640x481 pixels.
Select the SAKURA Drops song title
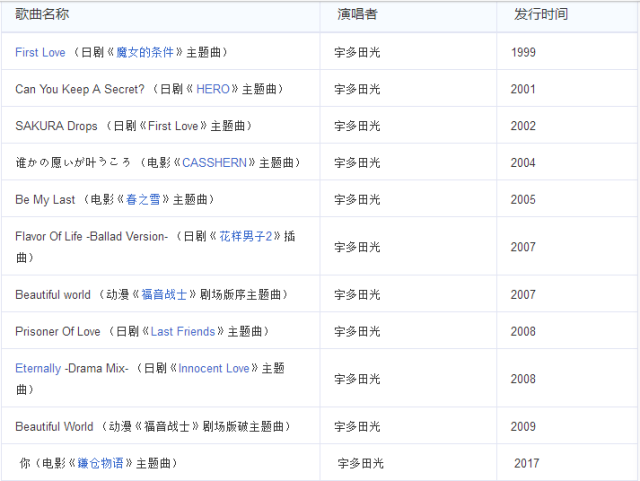56,126
